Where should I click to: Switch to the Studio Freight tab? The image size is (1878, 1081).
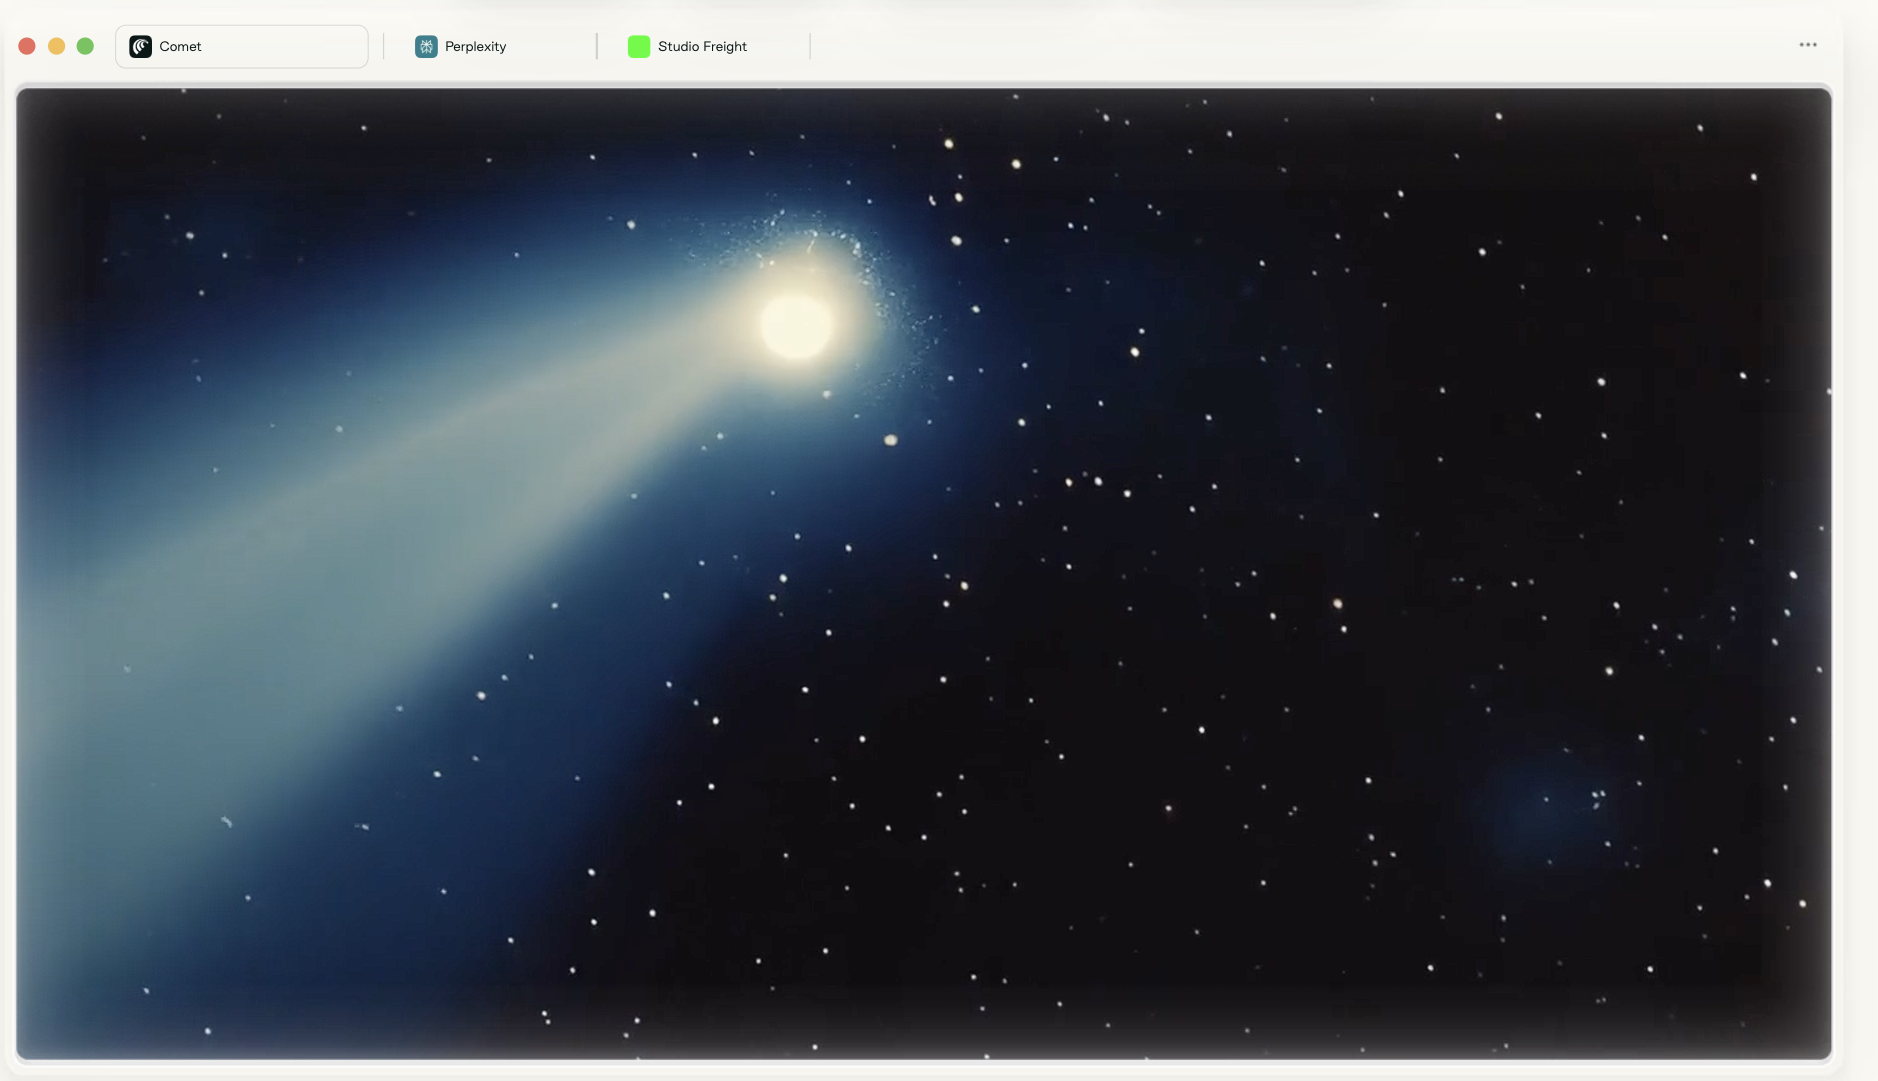(x=702, y=47)
